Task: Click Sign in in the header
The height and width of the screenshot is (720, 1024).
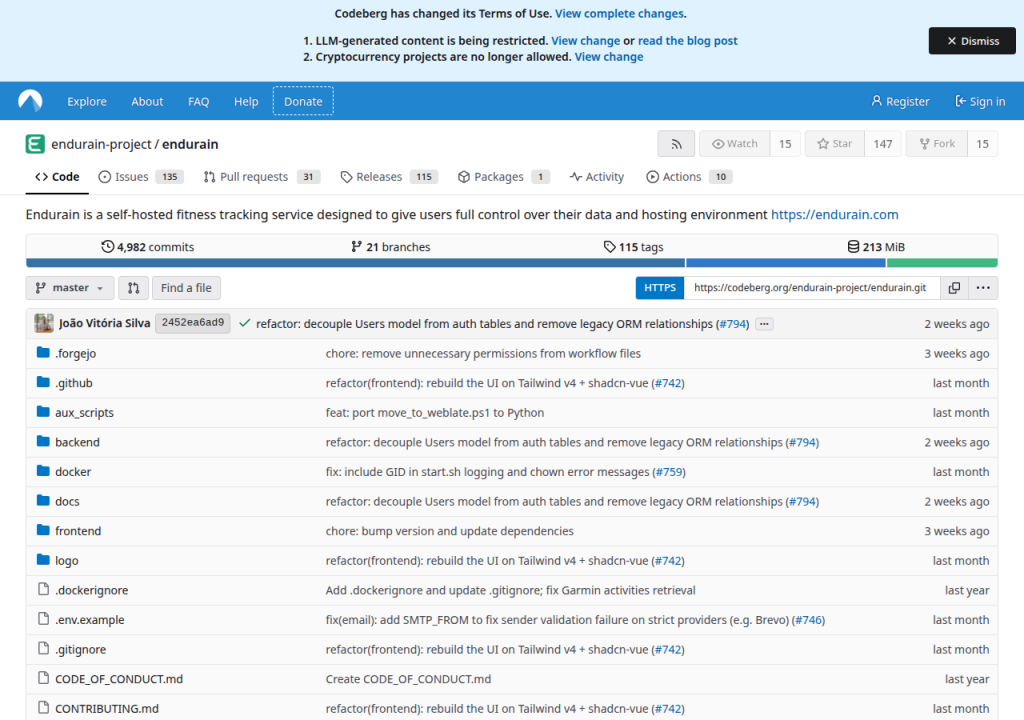Action: point(980,101)
